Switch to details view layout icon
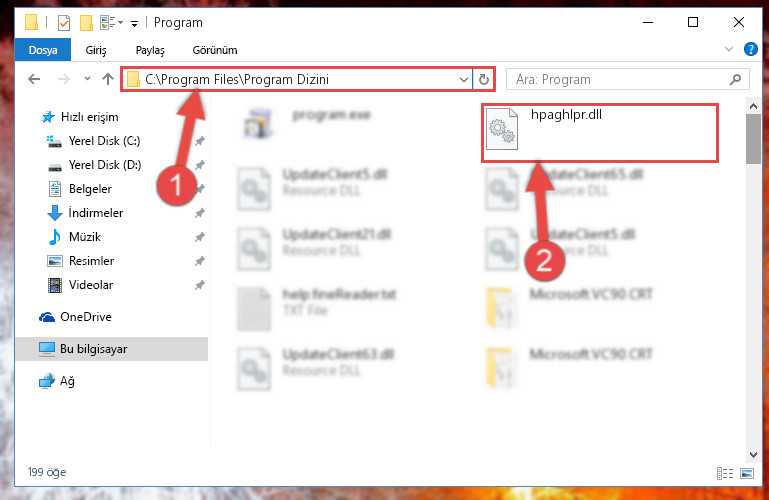This screenshot has height=500, width=769. pos(725,473)
